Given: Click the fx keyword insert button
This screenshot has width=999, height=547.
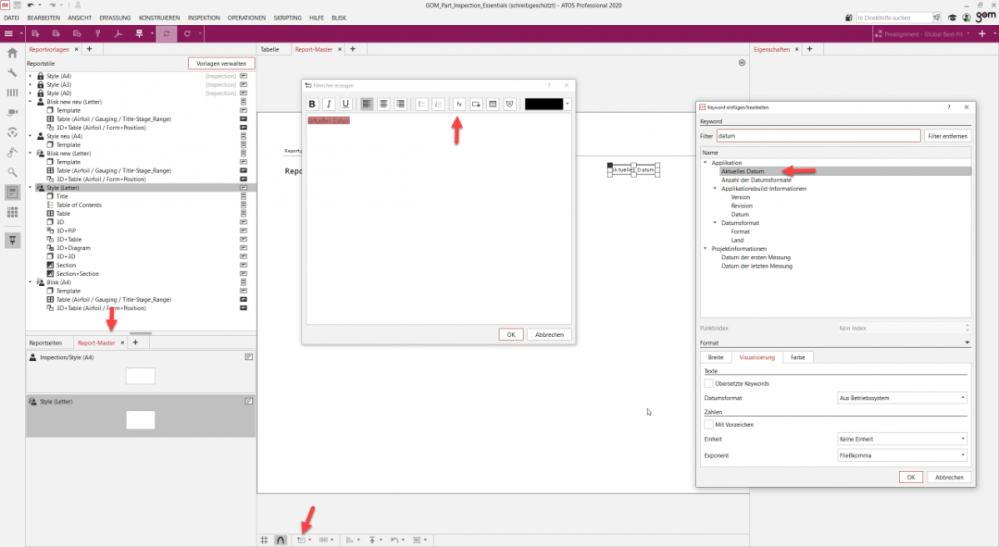Looking at the screenshot, I should coord(459,104).
